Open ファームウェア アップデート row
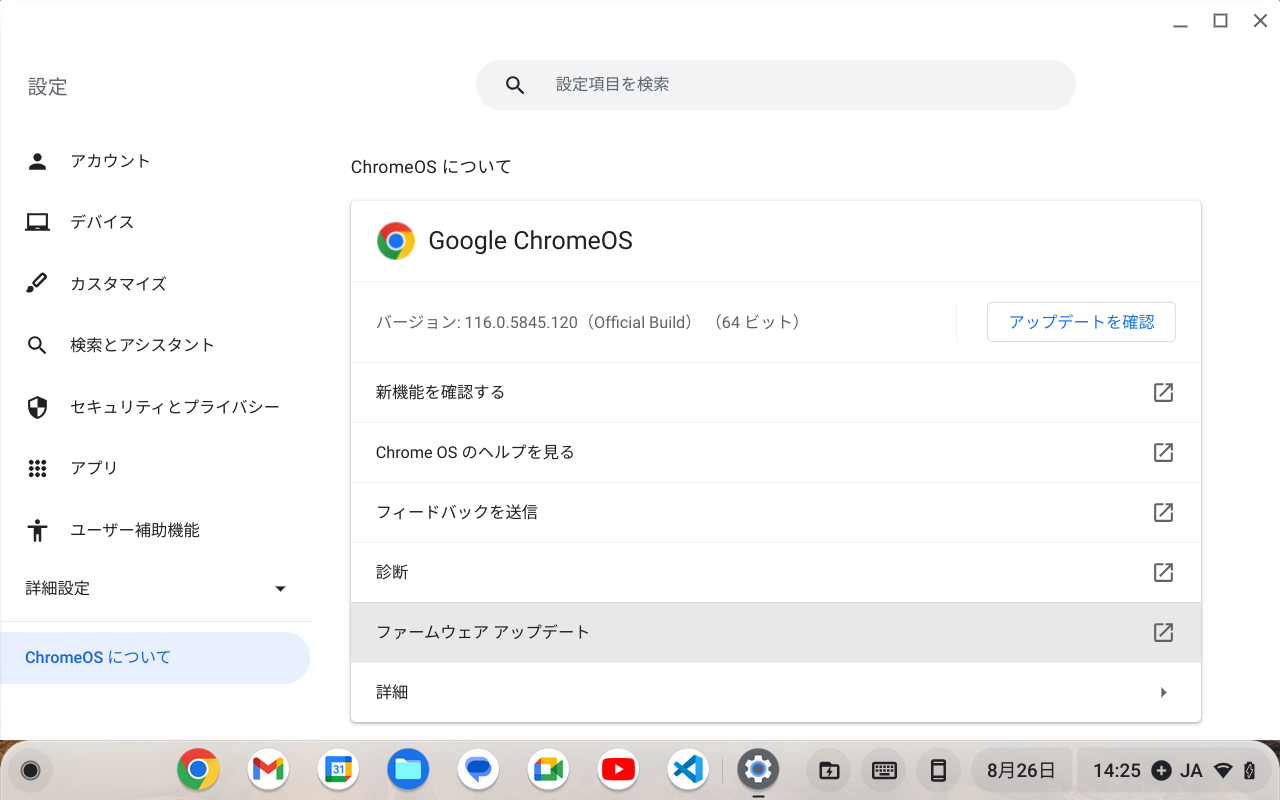1280x800 pixels. (776, 632)
